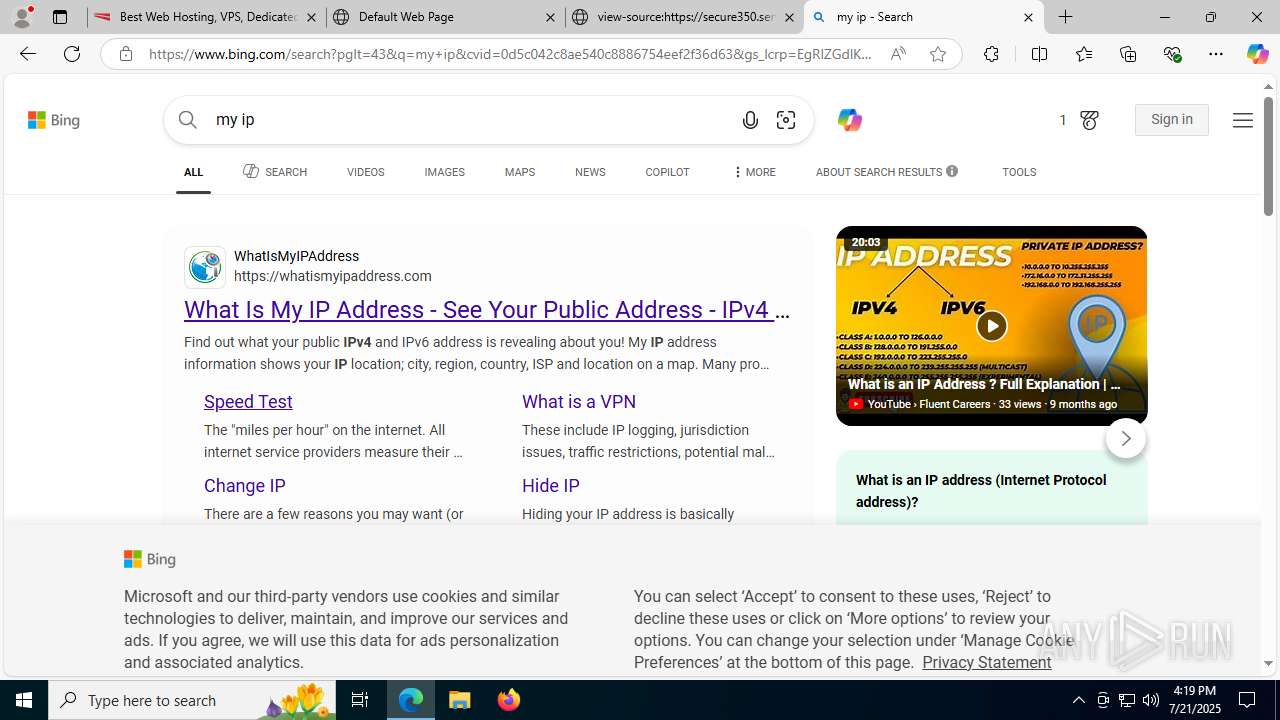Screen dimensions: 1280x720
Task: Open the TOOLS search options
Action: pyautogui.click(x=1019, y=172)
